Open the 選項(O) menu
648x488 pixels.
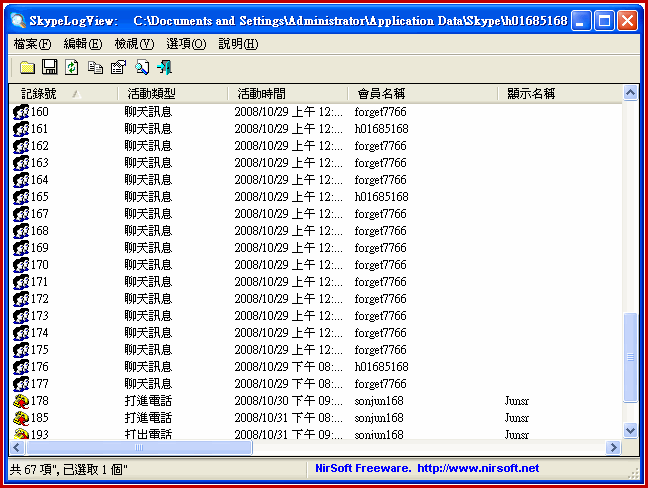pos(186,44)
